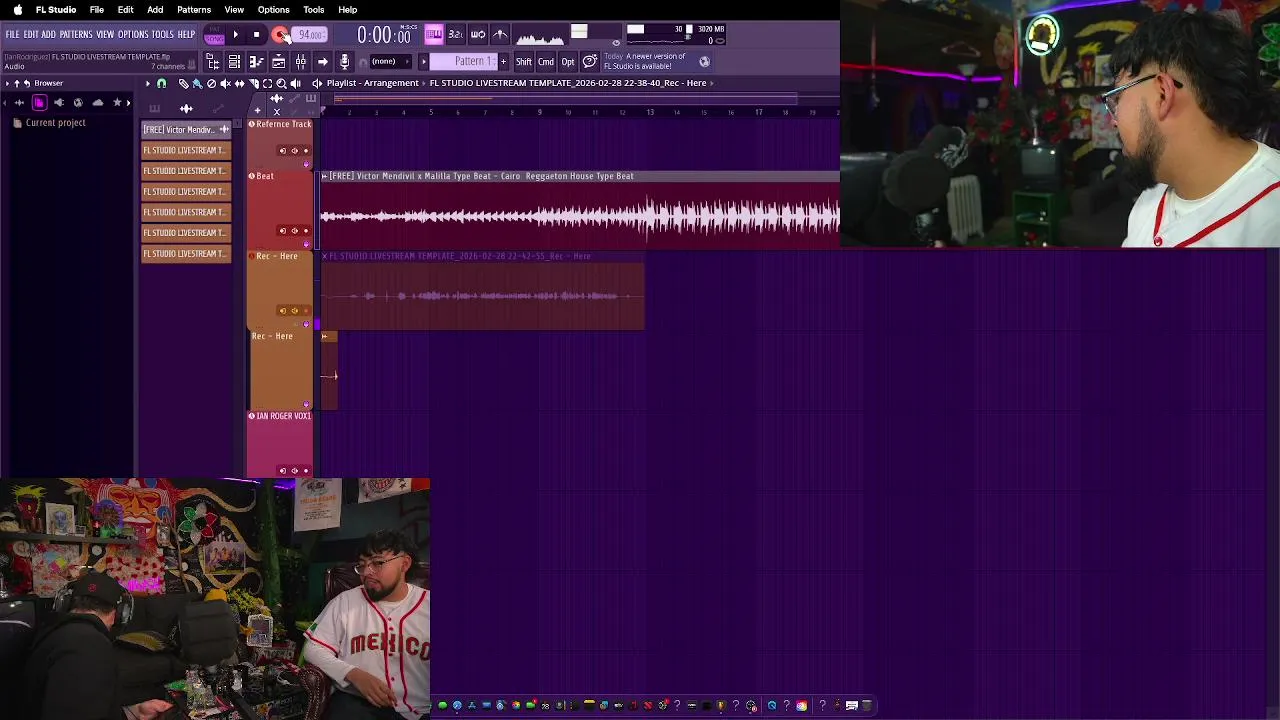The height and width of the screenshot is (720, 1280).
Task: Expand arrow after the Rec - Here breadcrumb
Action: point(711,83)
